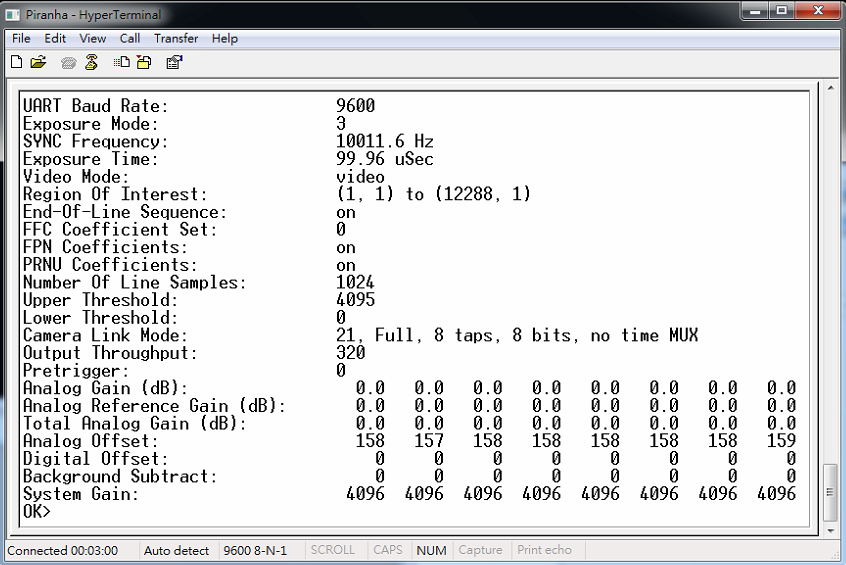846x565 pixels.
Task: Click the 'Digital Offset:' label
Action: (x=95, y=459)
